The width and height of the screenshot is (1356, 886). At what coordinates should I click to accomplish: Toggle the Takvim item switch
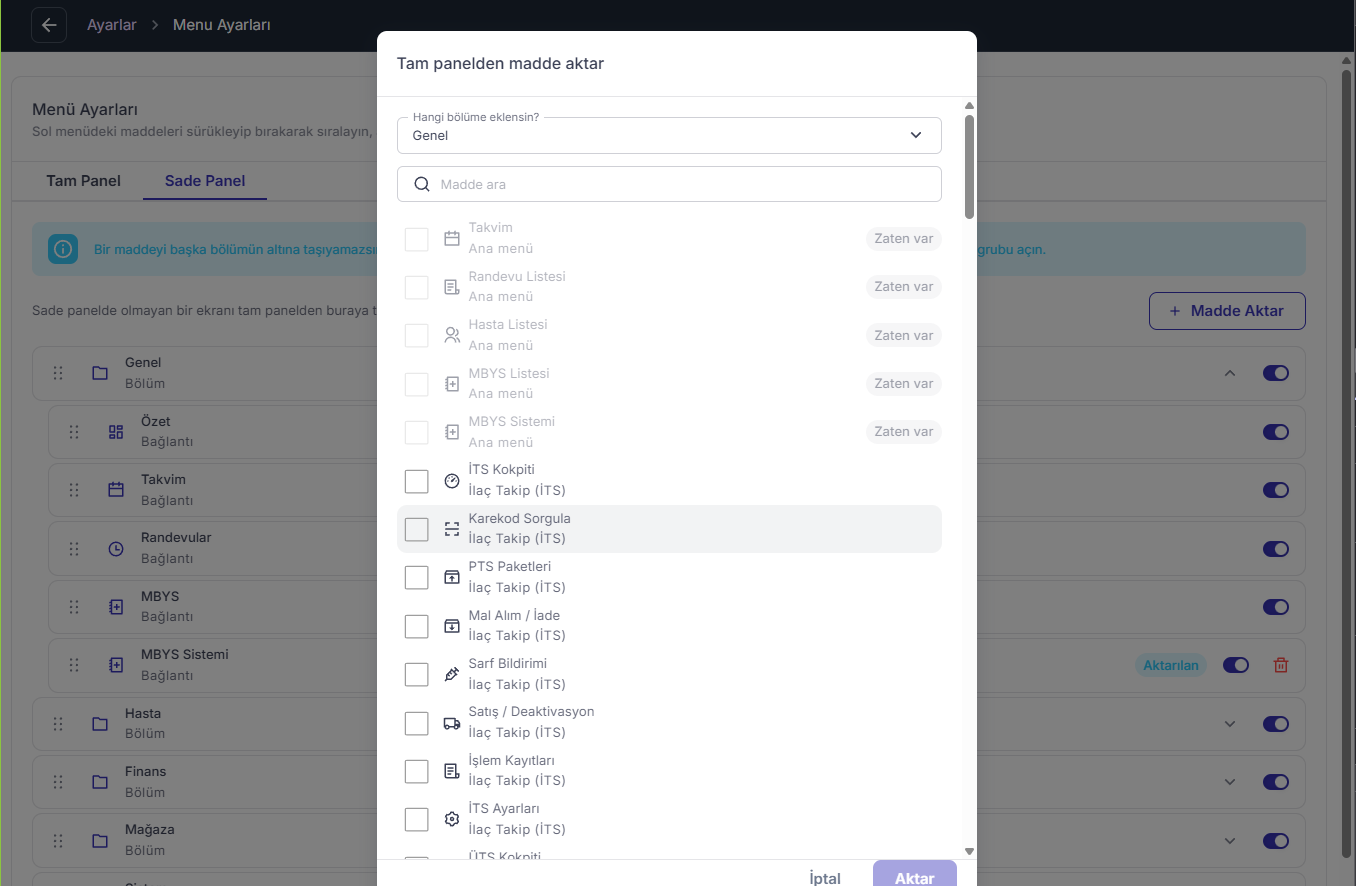point(1276,490)
